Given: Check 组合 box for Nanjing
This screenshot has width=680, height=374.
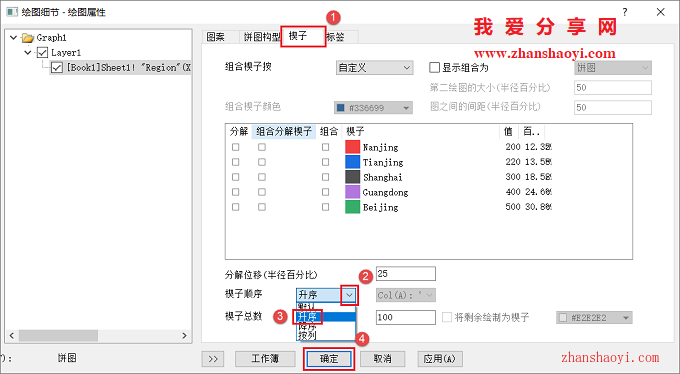Looking at the screenshot, I should 325,147.
